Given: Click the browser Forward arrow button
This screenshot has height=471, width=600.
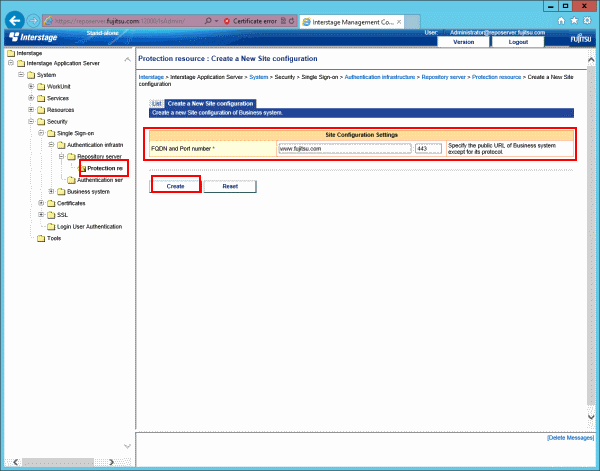Looking at the screenshot, I should (34, 21).
